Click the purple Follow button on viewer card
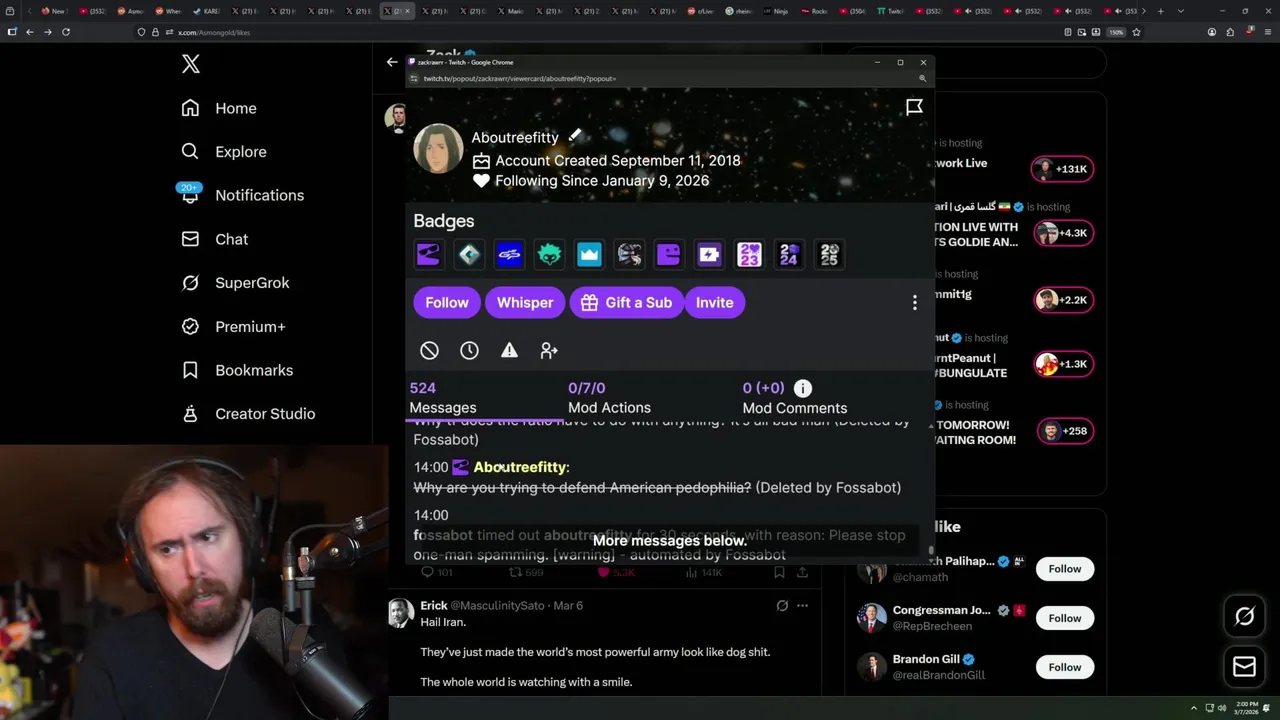The width and height of the screenshot is (1280, 720). [x=447, y=303]
